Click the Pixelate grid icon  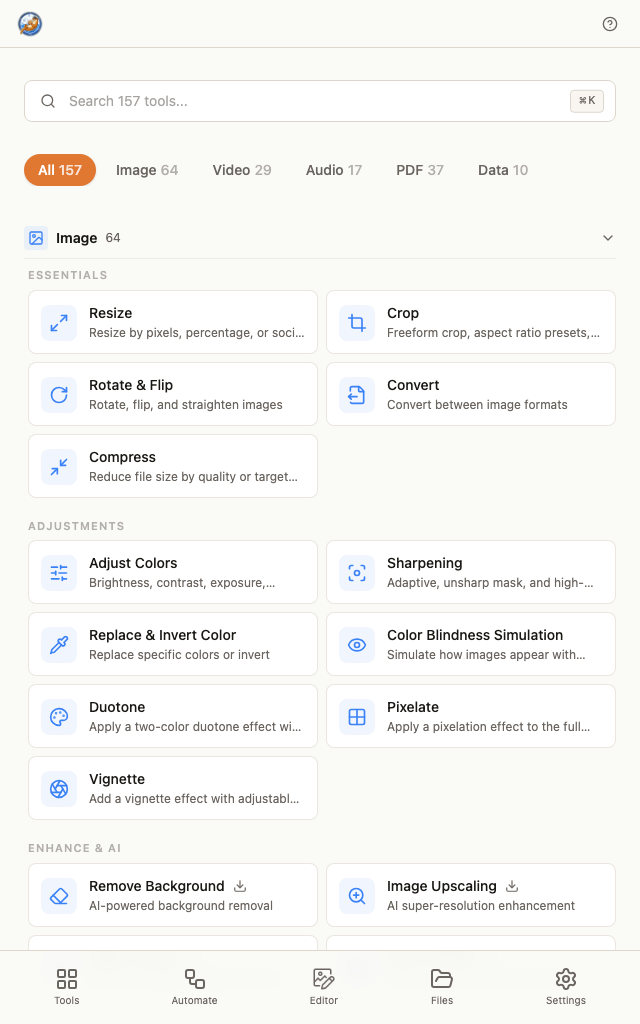coord(357,716)
